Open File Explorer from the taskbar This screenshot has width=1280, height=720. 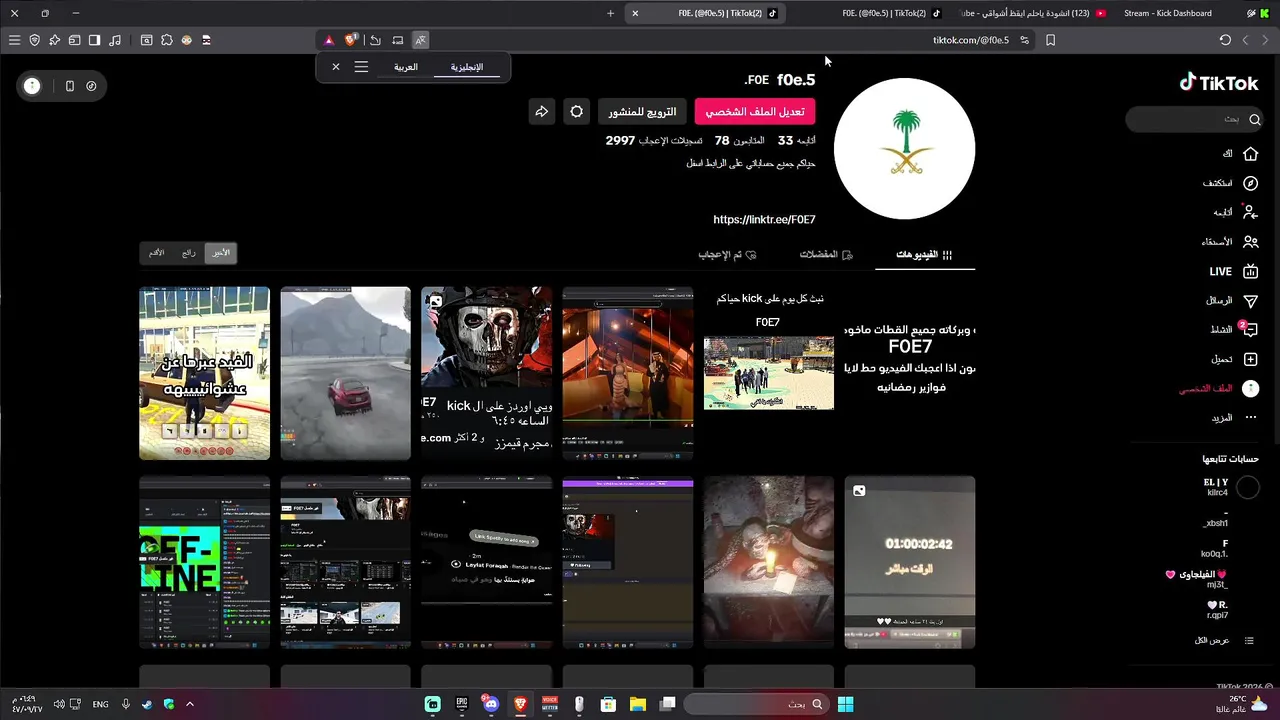637,704
